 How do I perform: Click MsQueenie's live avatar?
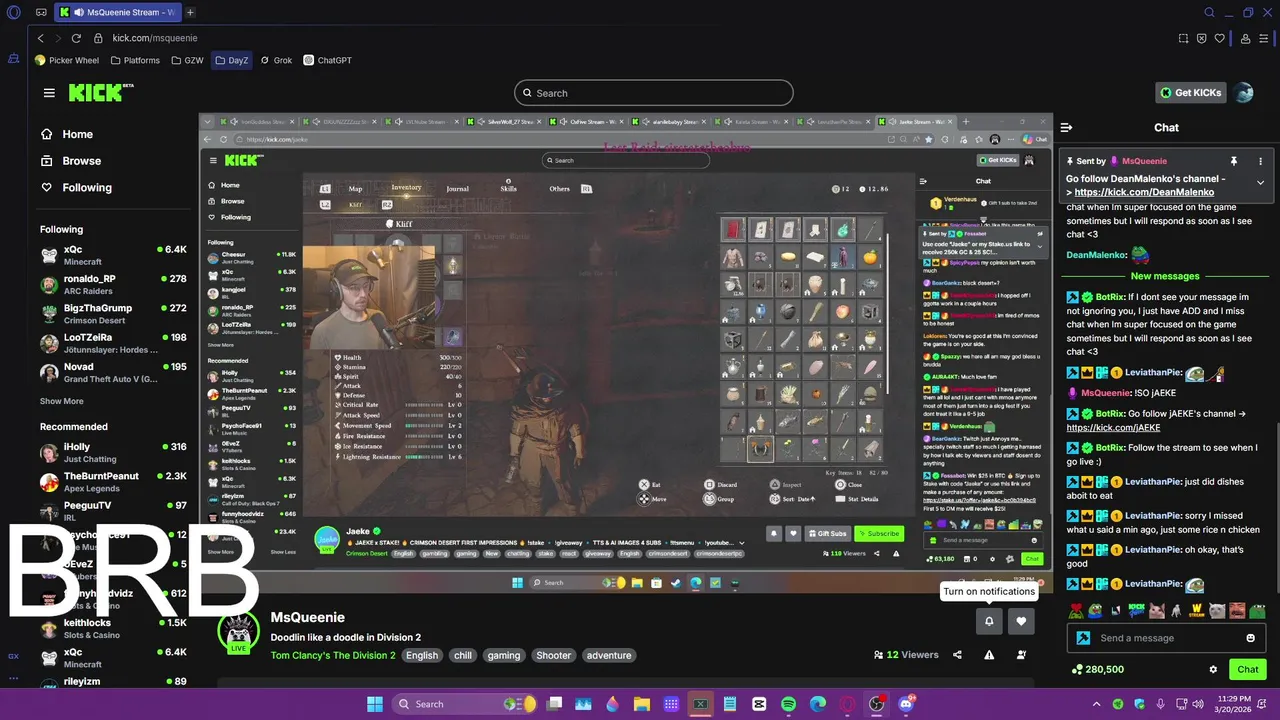[238, 633]
